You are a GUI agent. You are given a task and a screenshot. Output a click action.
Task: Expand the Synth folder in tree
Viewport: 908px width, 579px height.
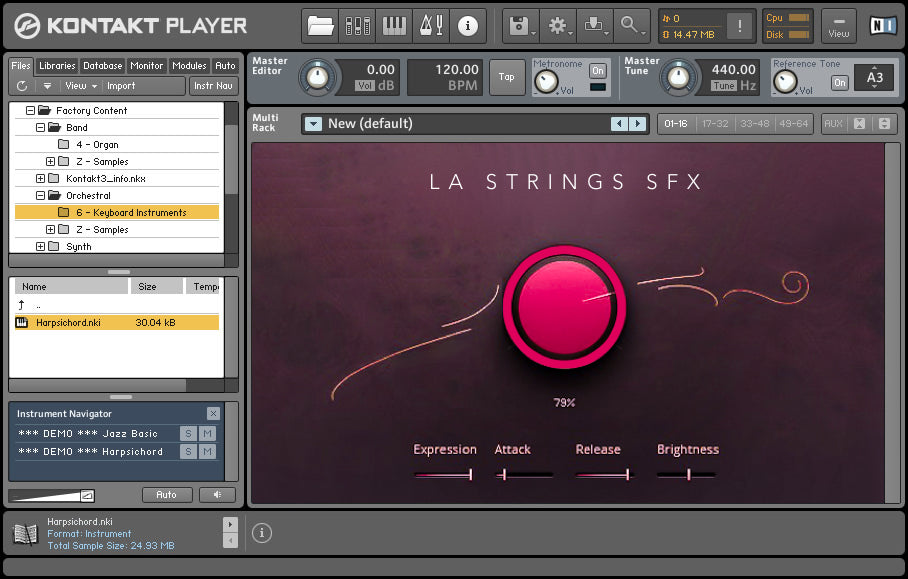tap(41, 247)
